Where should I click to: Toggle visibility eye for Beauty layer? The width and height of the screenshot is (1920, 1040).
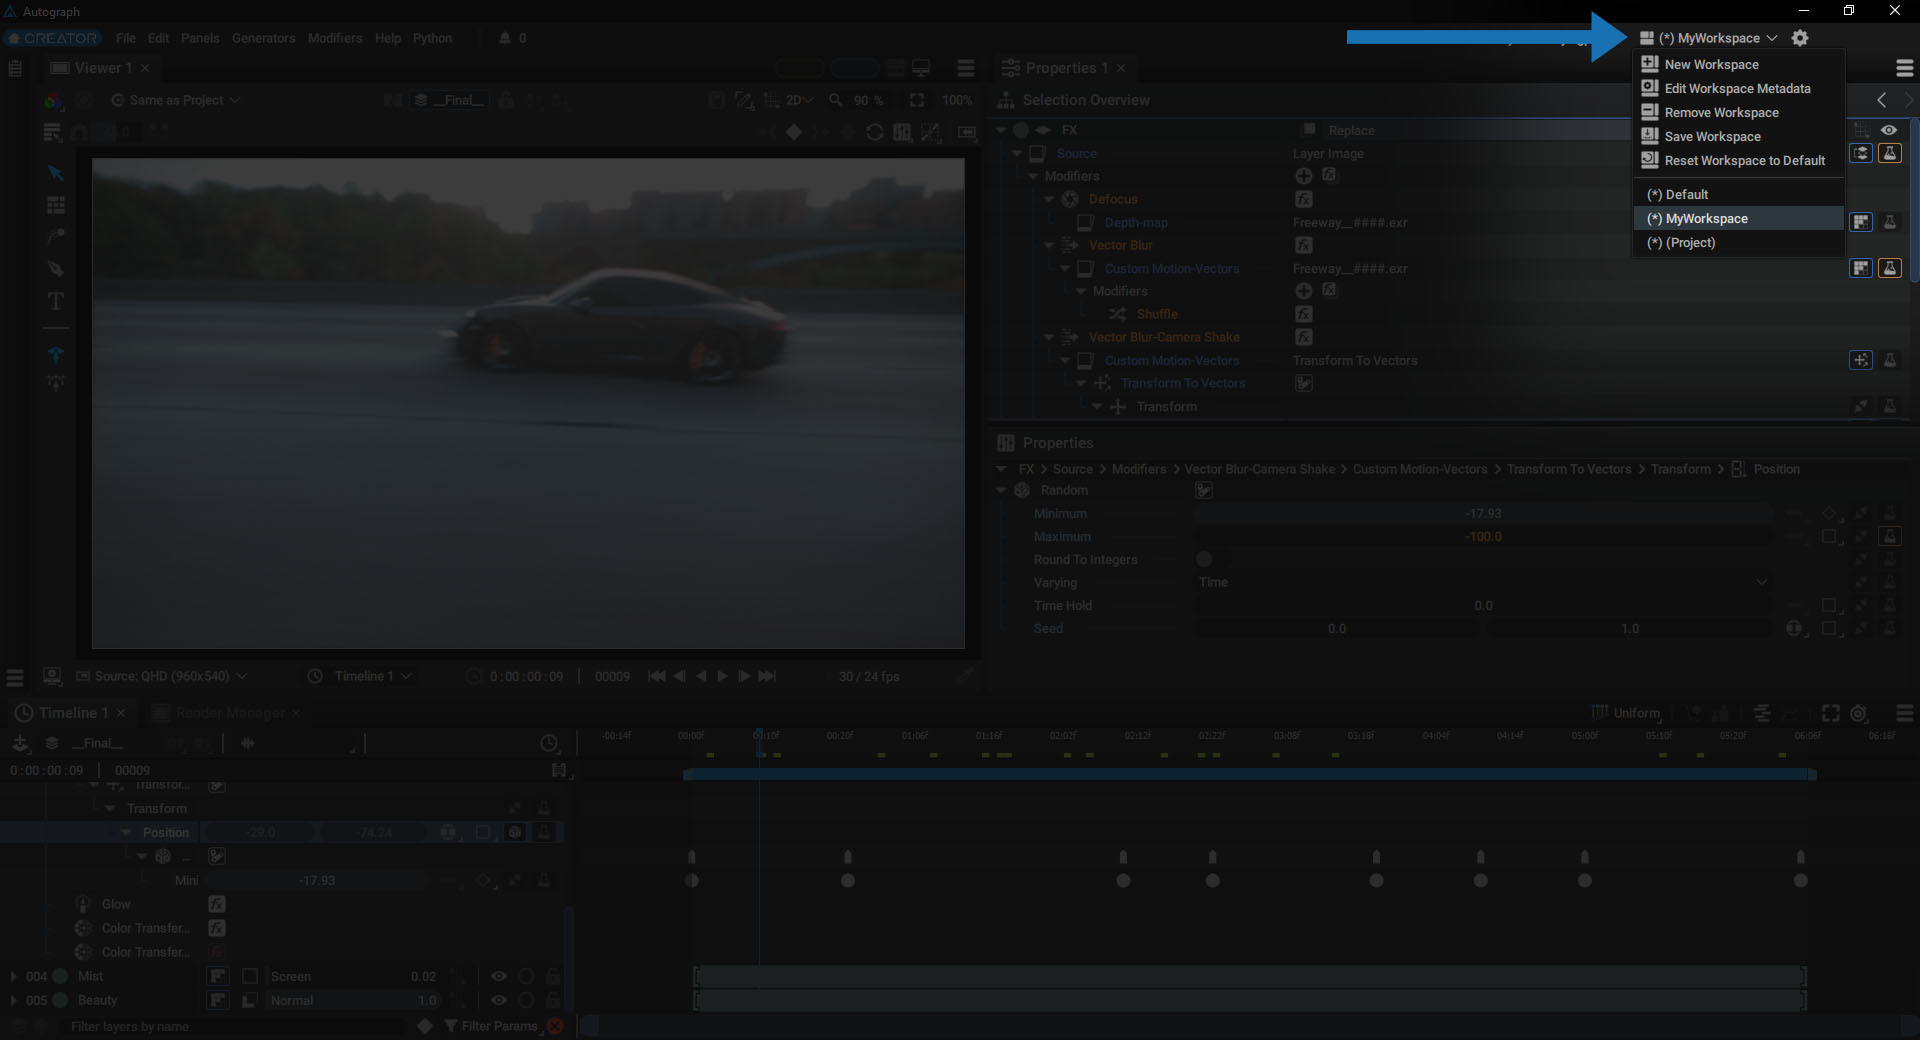[x=498, y=1000]
